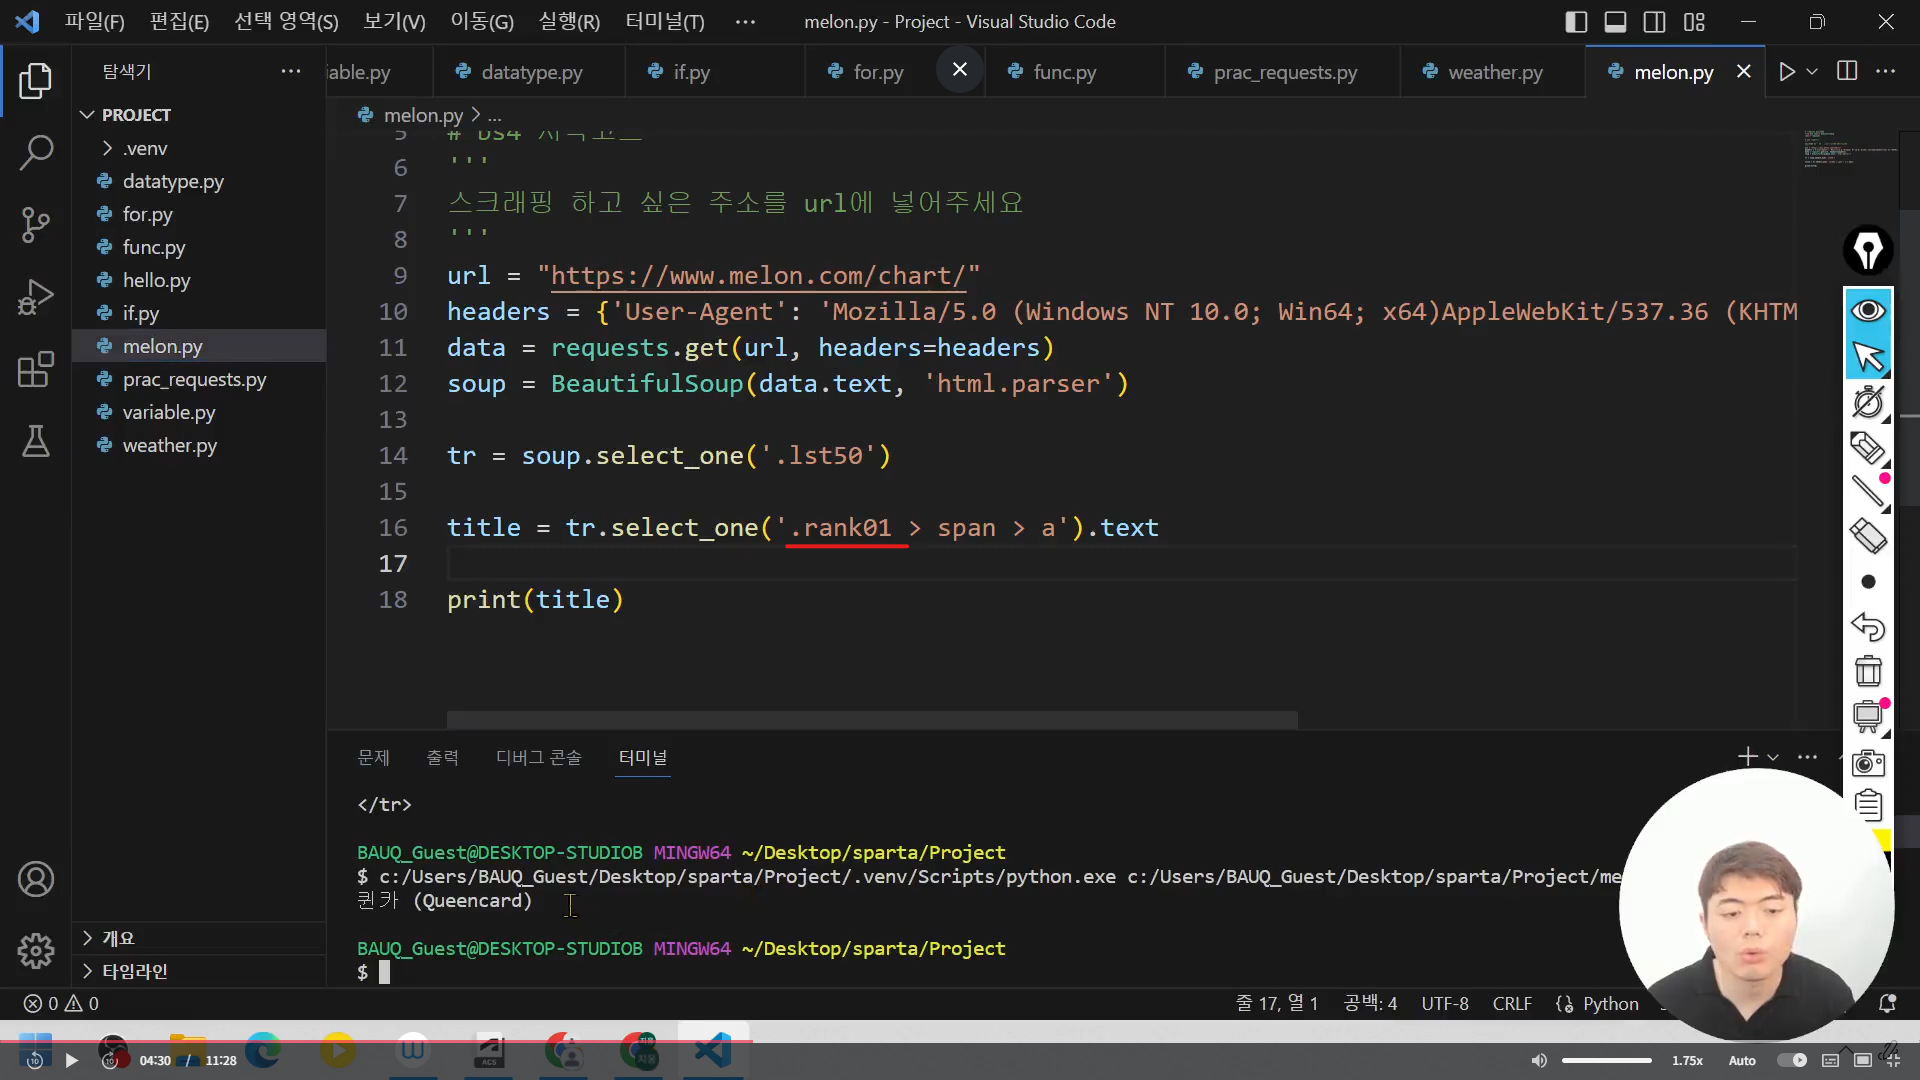The image size is (1920, 1080).
Task: Open the Search view
Action: tap(36, 153)
